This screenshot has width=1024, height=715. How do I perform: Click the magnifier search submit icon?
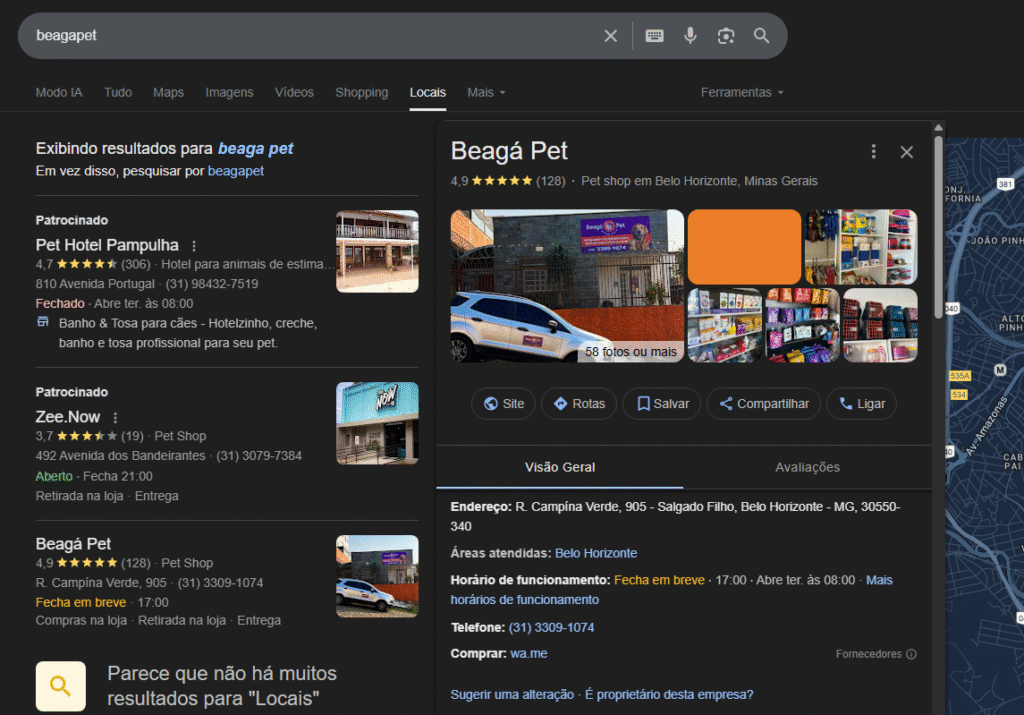point(762,36)
